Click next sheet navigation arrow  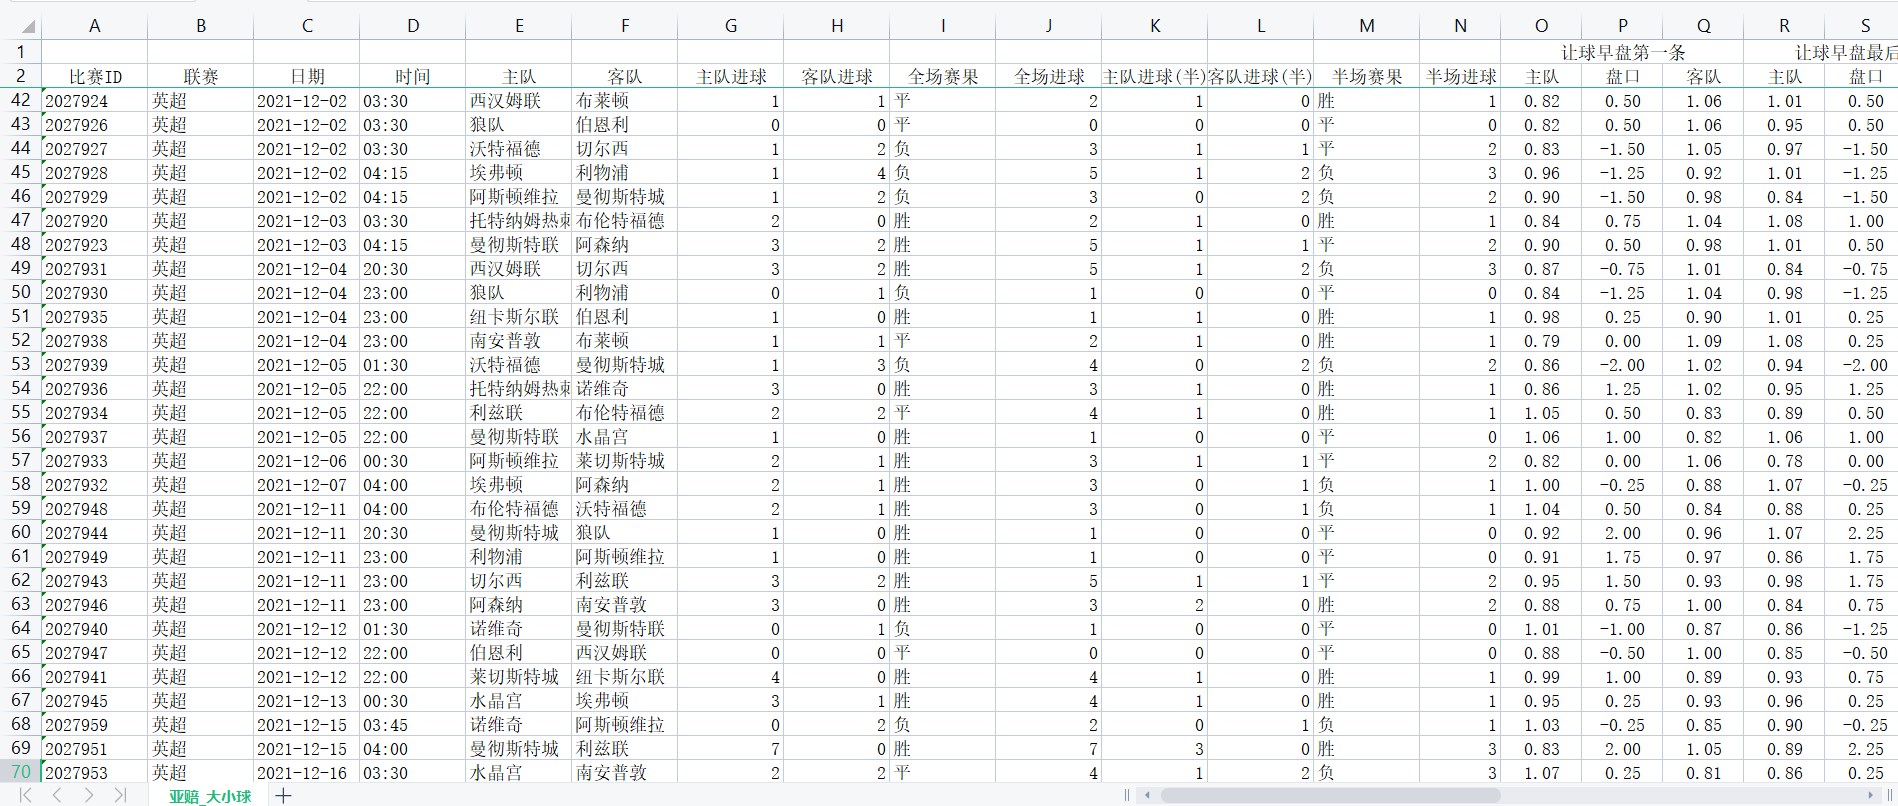coord(89,795)
